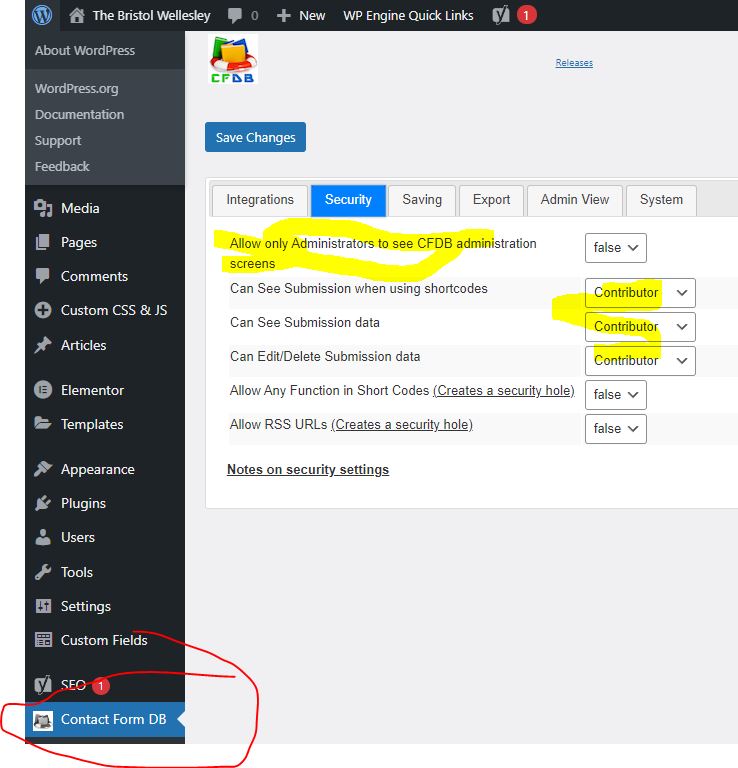This screenshot has width=738, height=768.
Task: Click the WordPress logo in admin bar
Action: pyautogui.click(x=42, y=15)
